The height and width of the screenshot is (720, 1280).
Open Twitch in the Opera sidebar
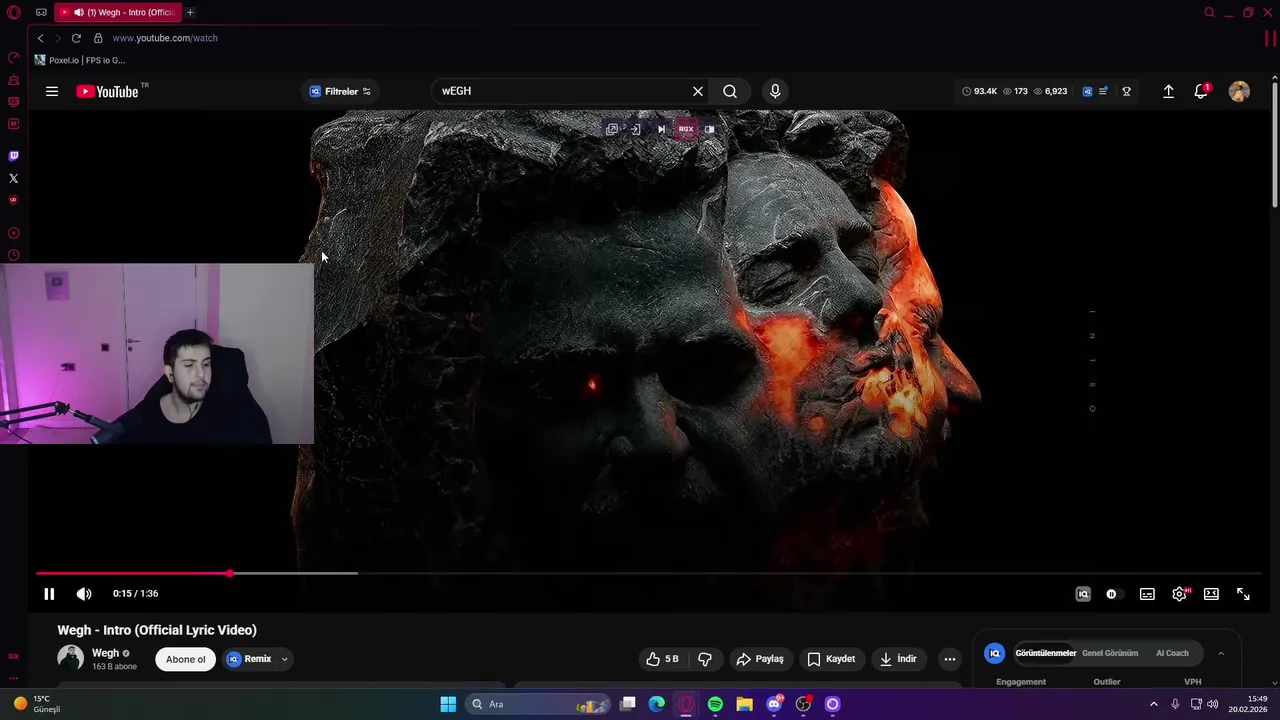point(13,156)
